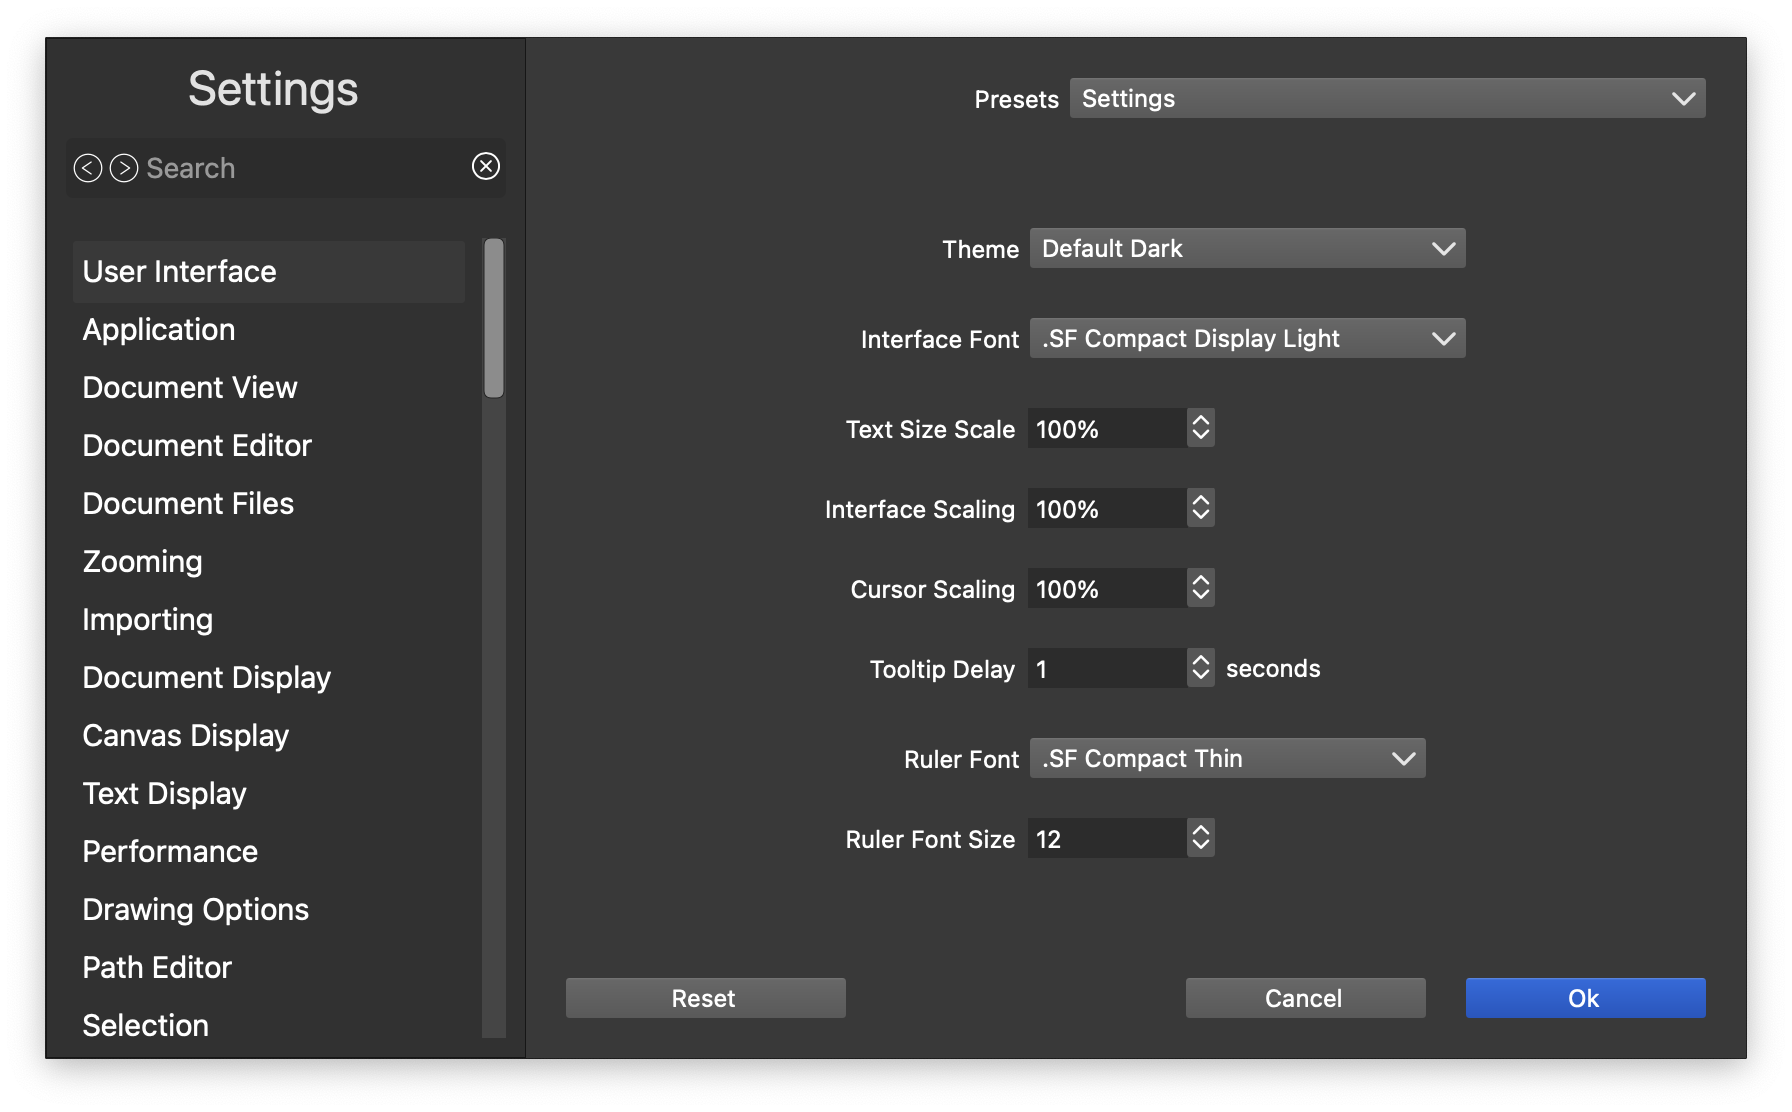This screenshot has height=1112, width=1792.
Task: Click the search back arrow icon
Action: [88, 168]
